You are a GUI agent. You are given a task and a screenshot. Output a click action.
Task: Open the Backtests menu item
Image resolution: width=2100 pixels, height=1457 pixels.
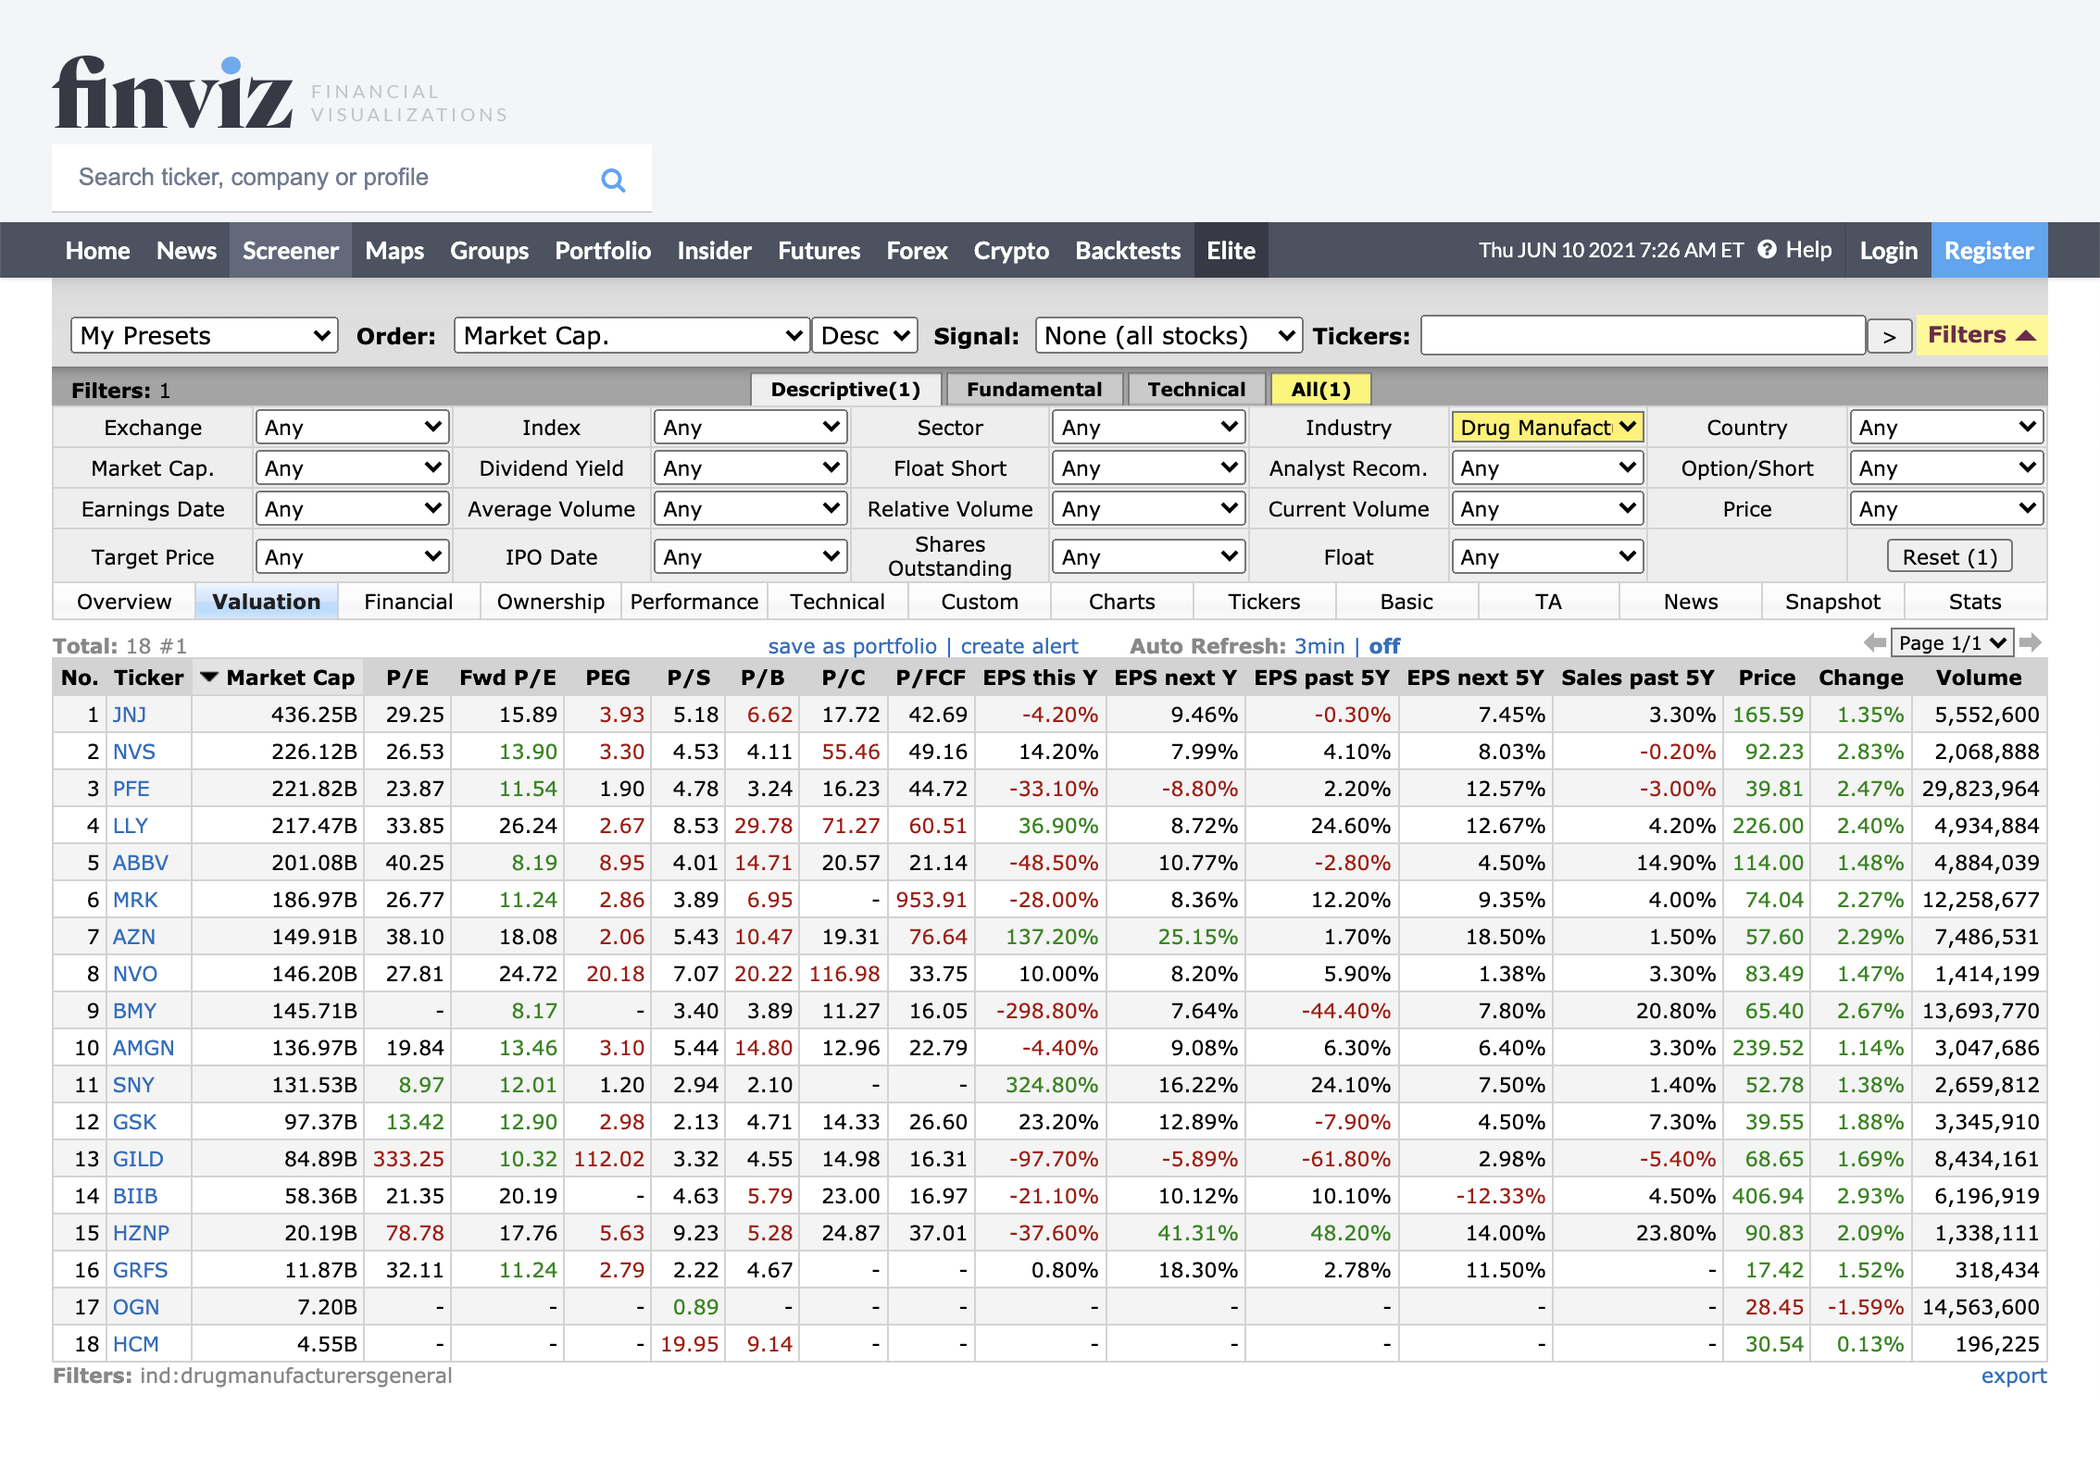click(x=1128, y=250)
